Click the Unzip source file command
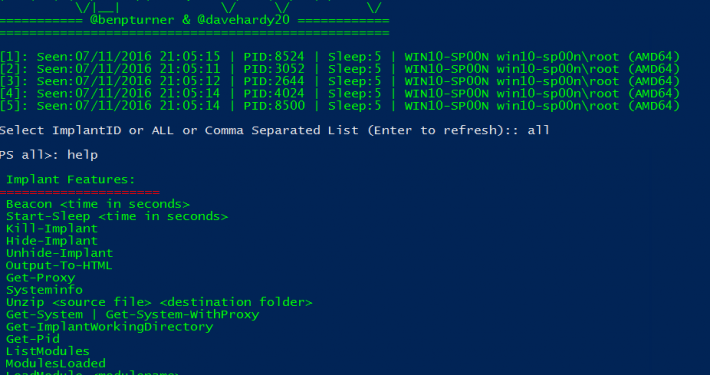Viewport: 710px width, 375px height. pyautogui.click(x=159, y=302)
